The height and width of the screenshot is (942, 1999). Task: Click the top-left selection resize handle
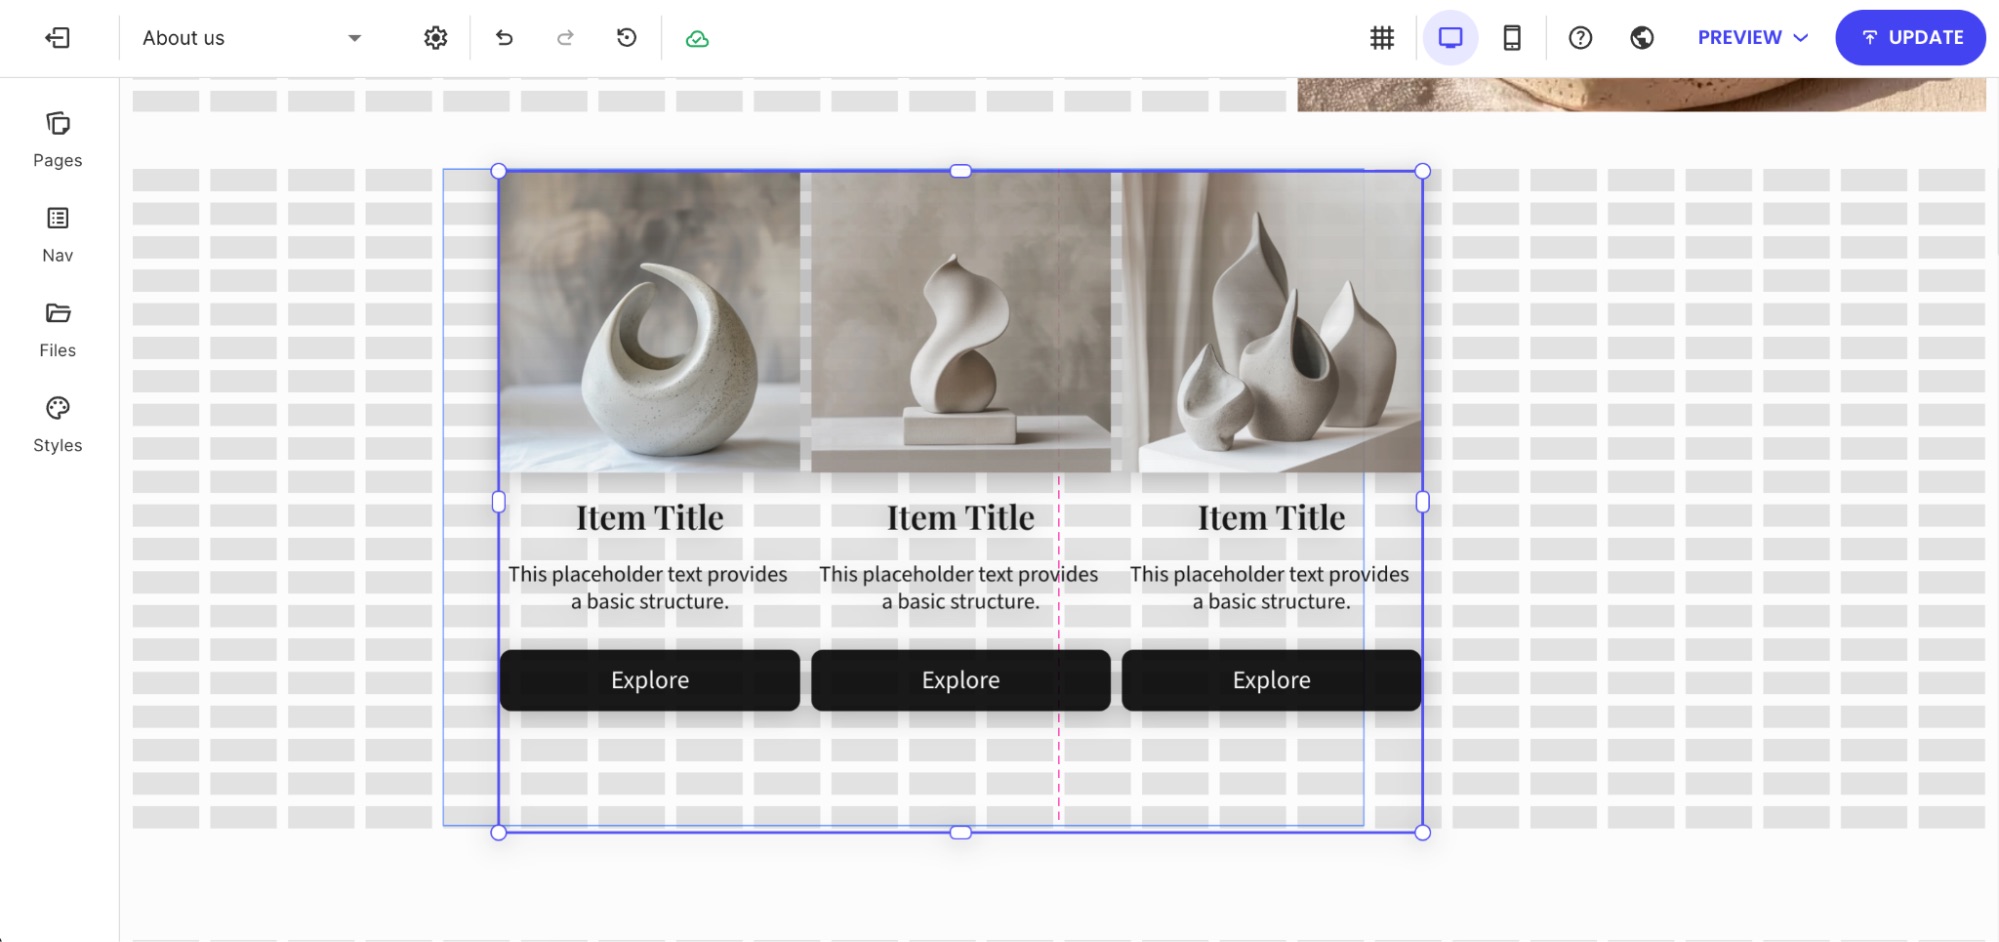pyautogui.click(x=499, y=171)
